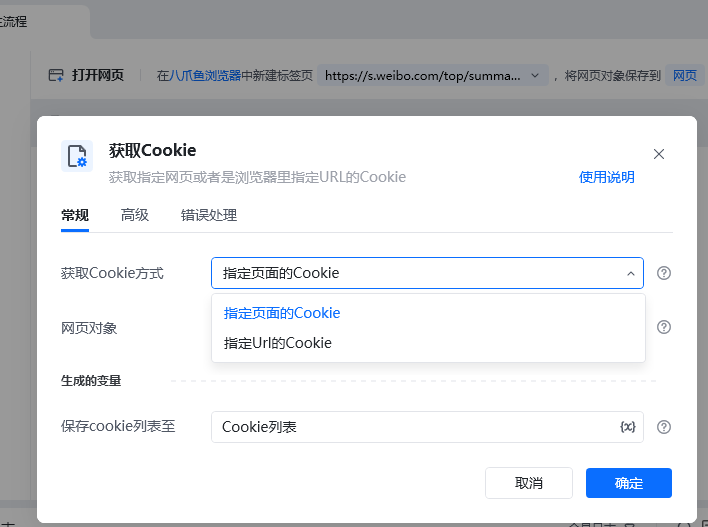Open the 错误处理 tab
Viewport: 708px width, 527px height.
(209, 215)
